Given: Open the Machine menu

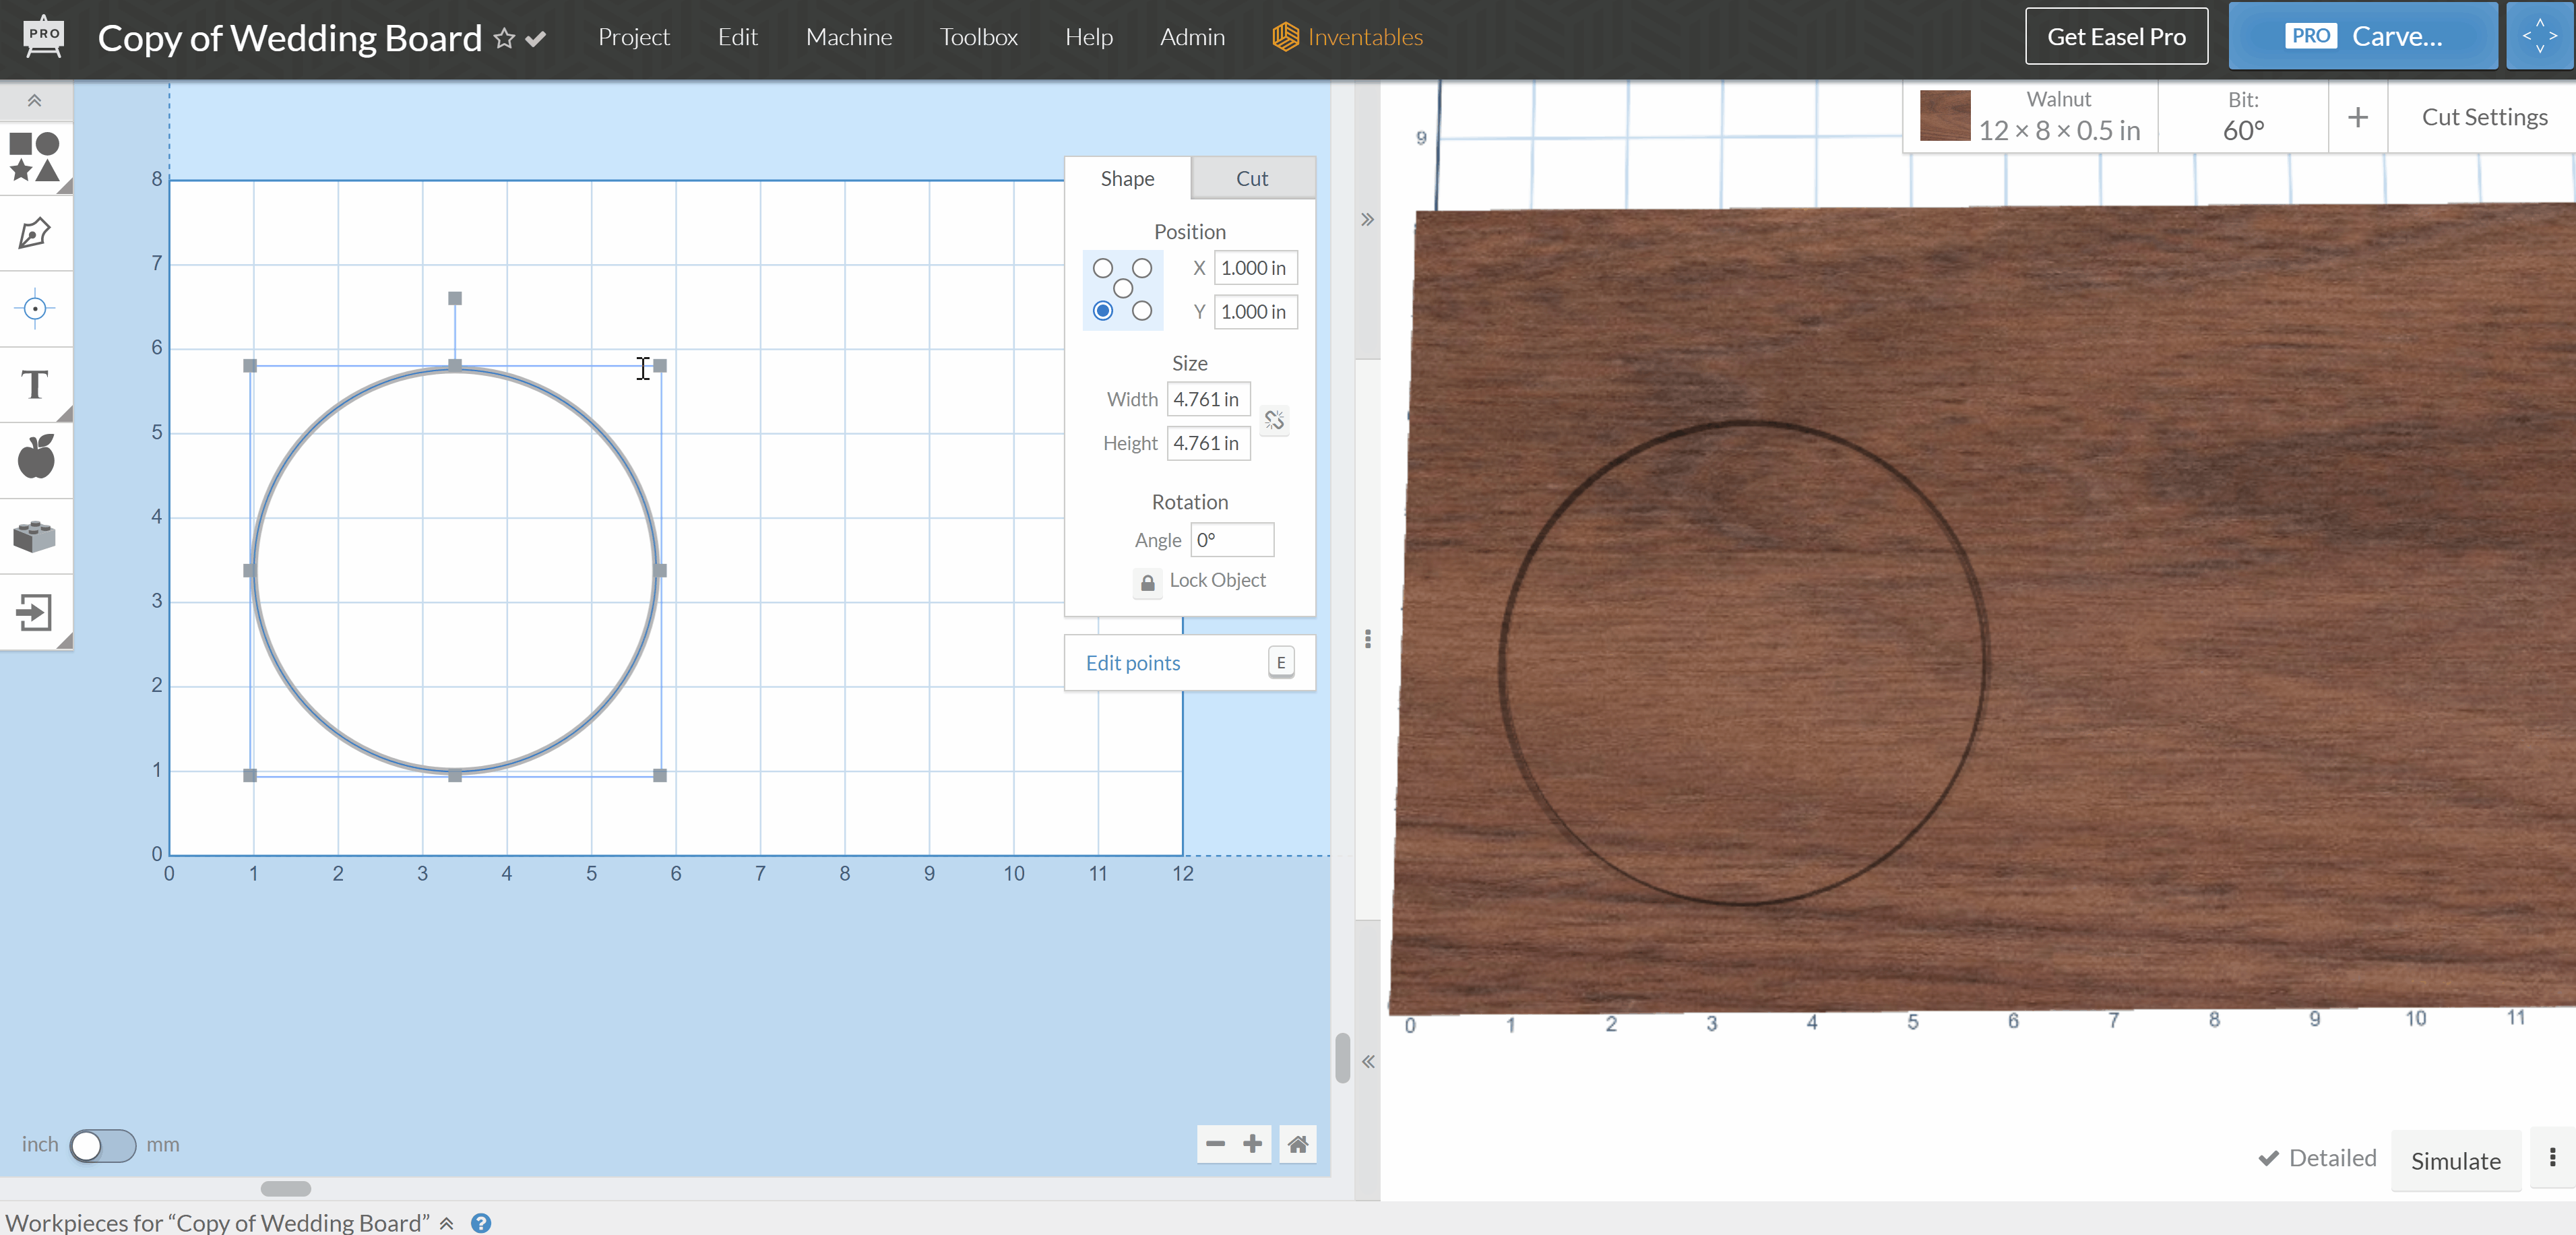Looking at the screenshot, I should (848, 37).
